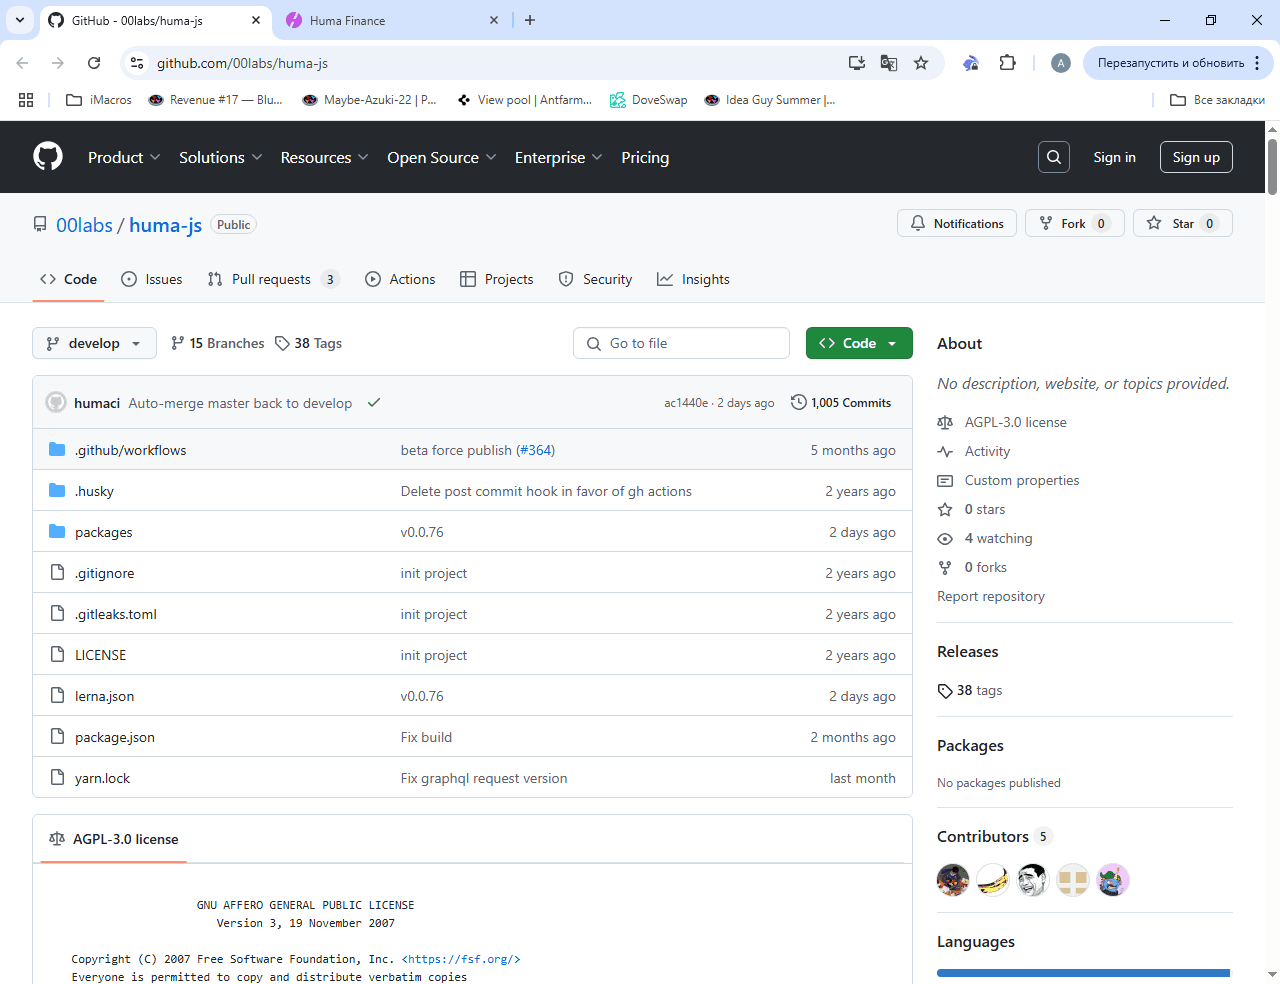Open the develop branch selector
1280x984 pixels.
[x=94, y=343]
